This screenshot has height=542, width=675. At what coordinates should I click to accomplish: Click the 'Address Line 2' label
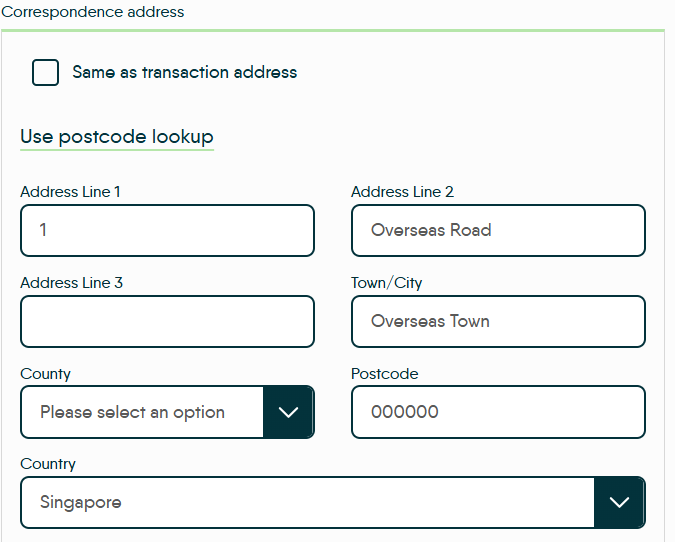(x=402, y=192)
